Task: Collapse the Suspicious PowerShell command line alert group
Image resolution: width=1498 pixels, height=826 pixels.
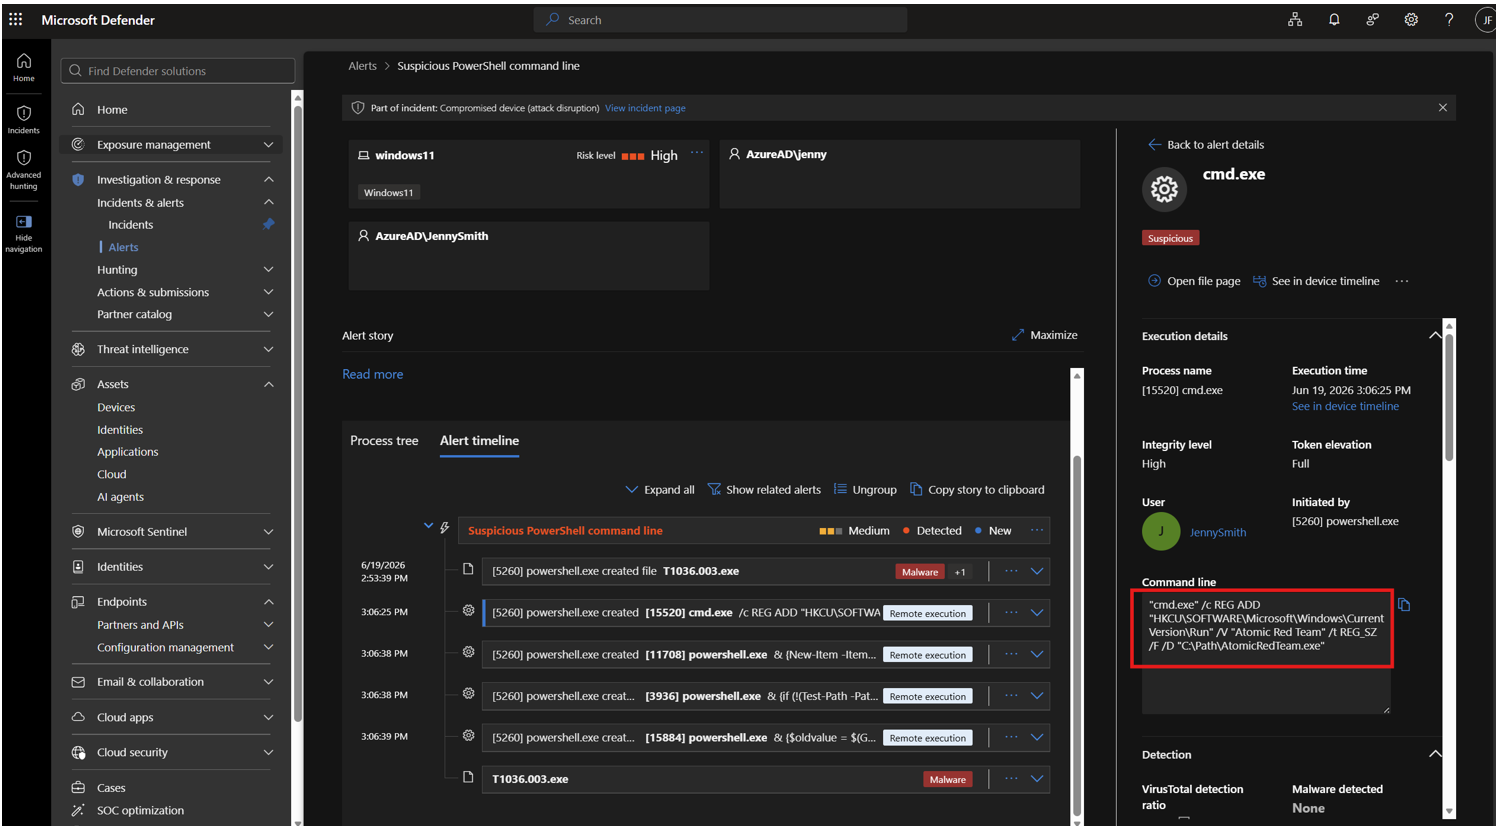Action: coord(428,525)
